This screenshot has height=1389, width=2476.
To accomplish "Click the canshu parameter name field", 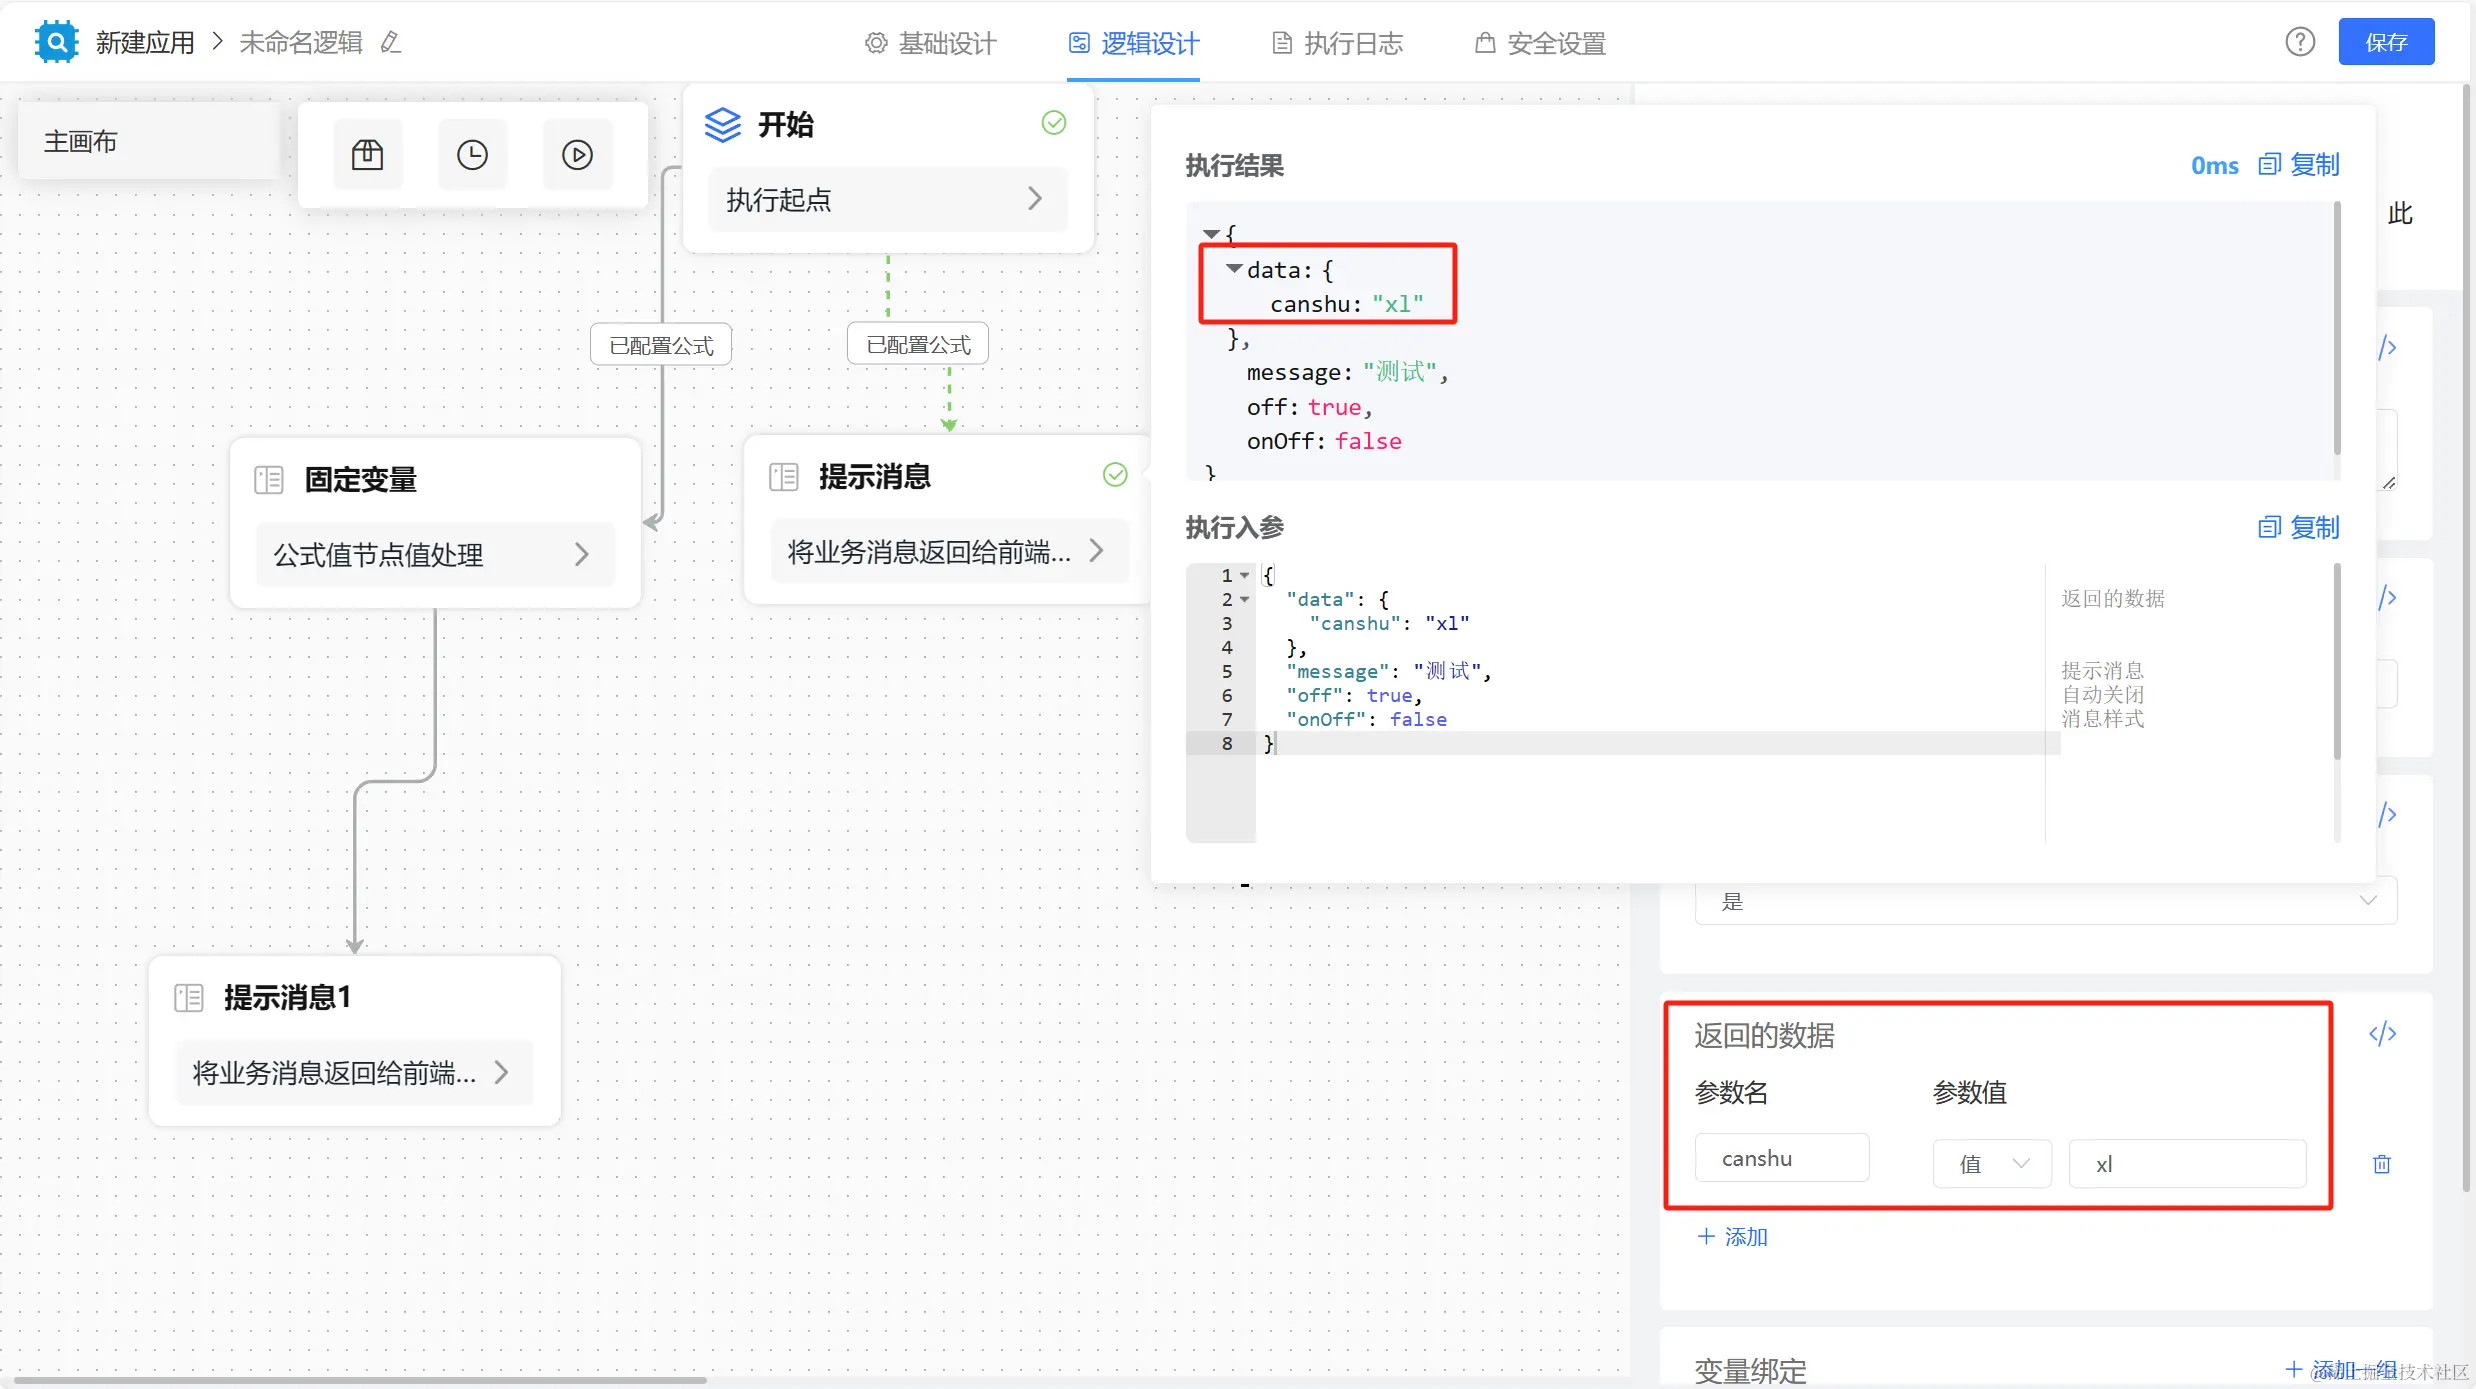I will click(x=1781, y=1159).
